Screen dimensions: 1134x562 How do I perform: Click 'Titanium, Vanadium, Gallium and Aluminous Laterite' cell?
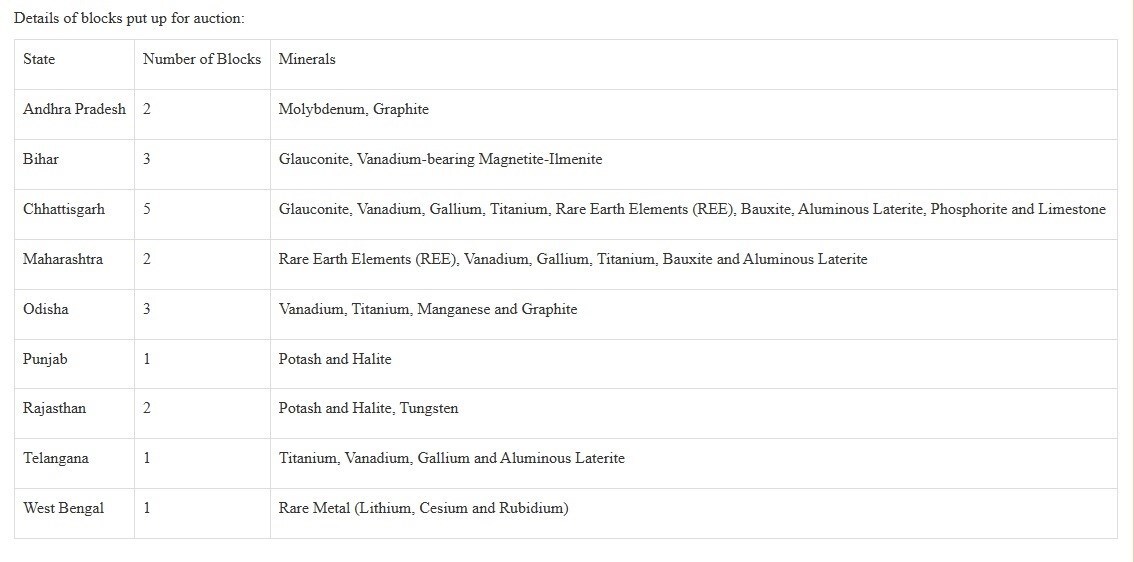tap(694, 463)
